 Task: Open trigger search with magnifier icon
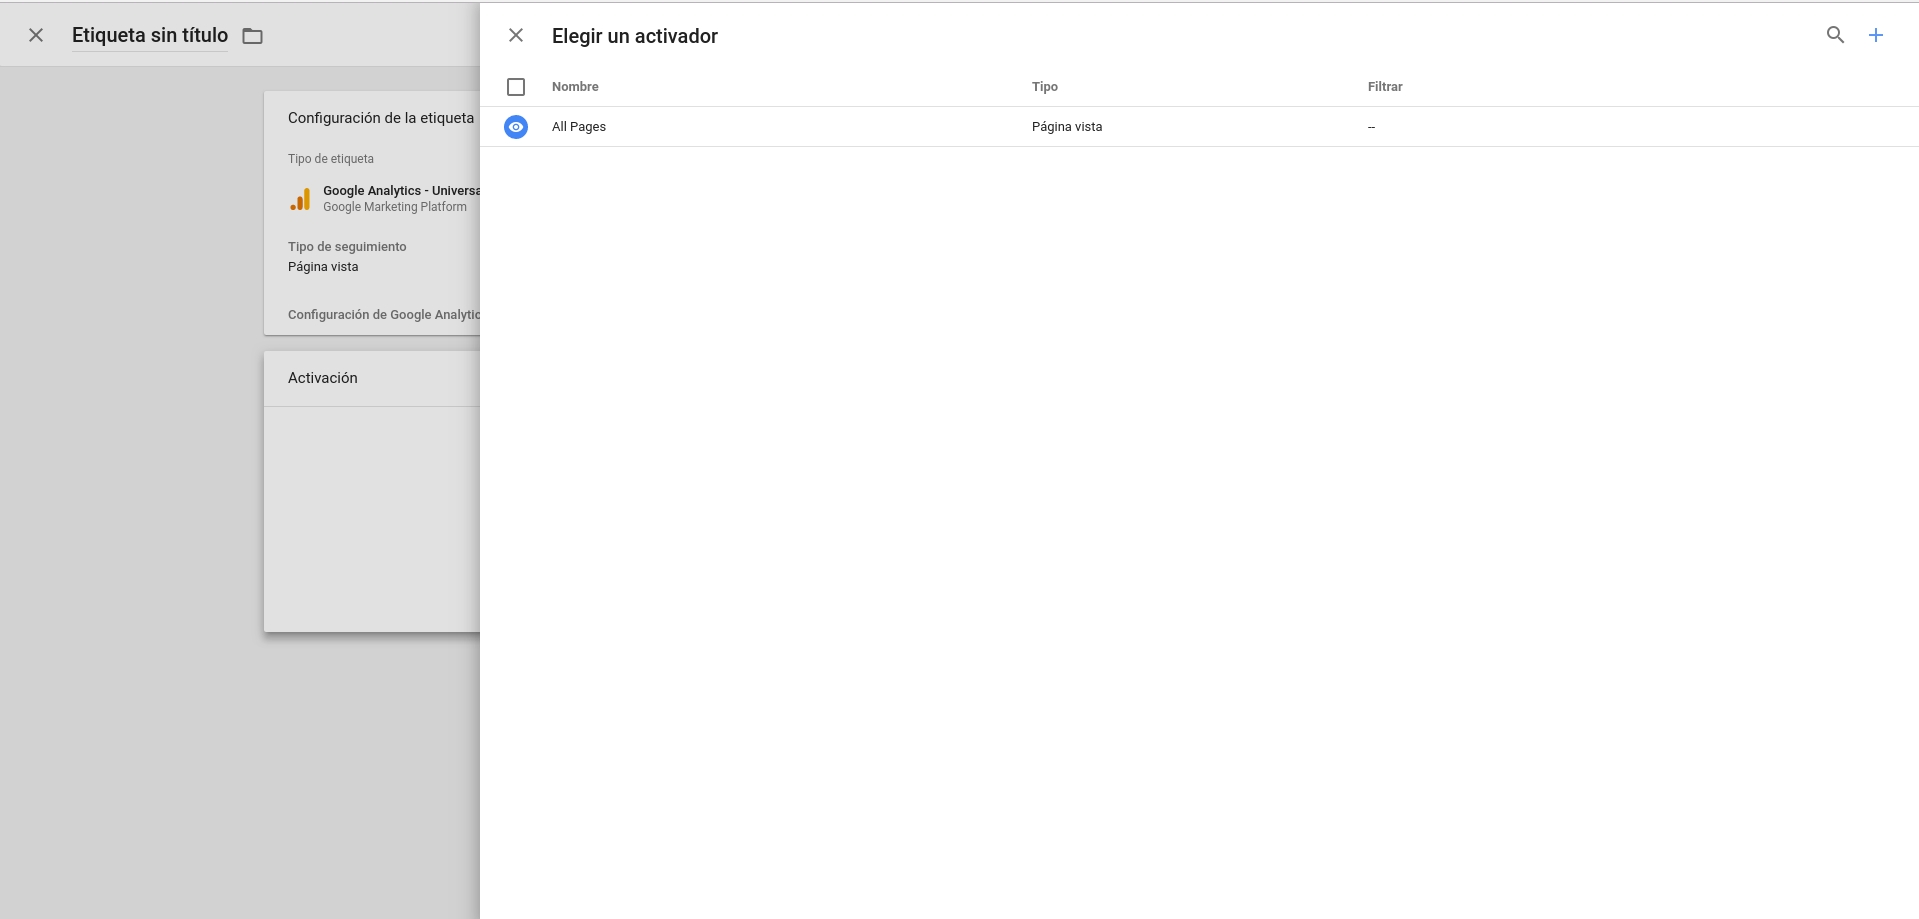1835,35
